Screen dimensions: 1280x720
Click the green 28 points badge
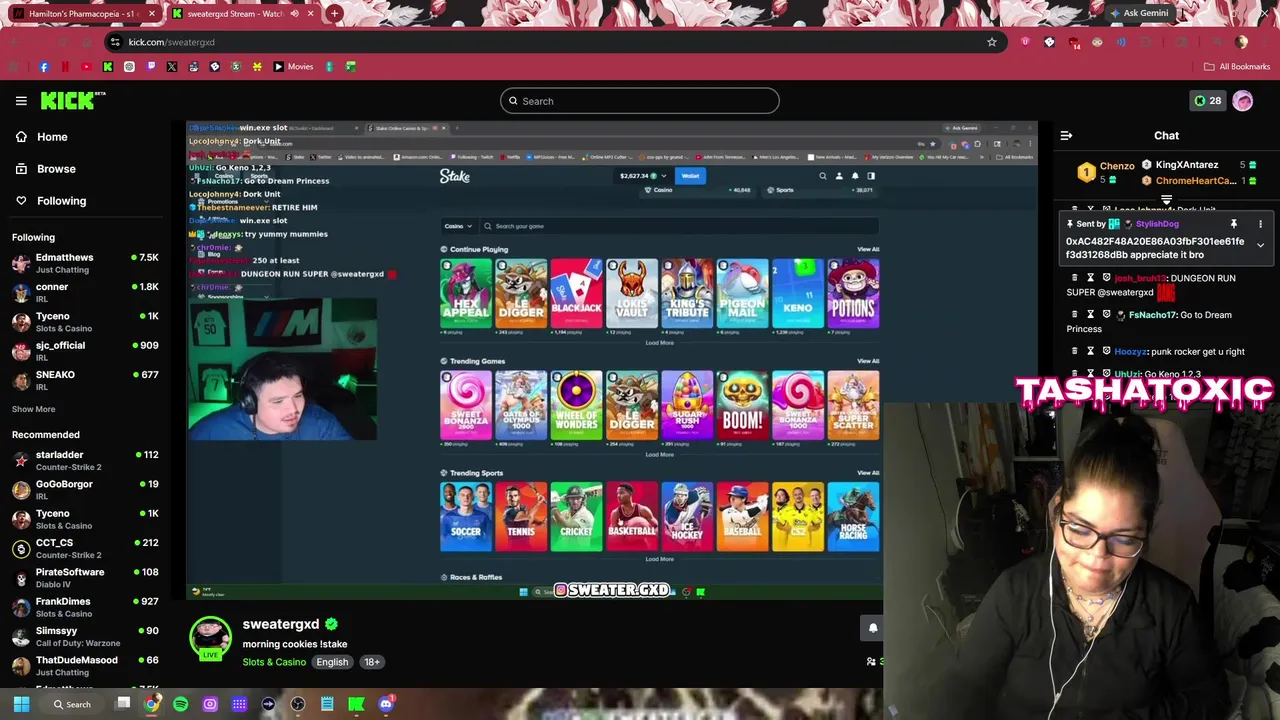click(x=1207, y=101)
